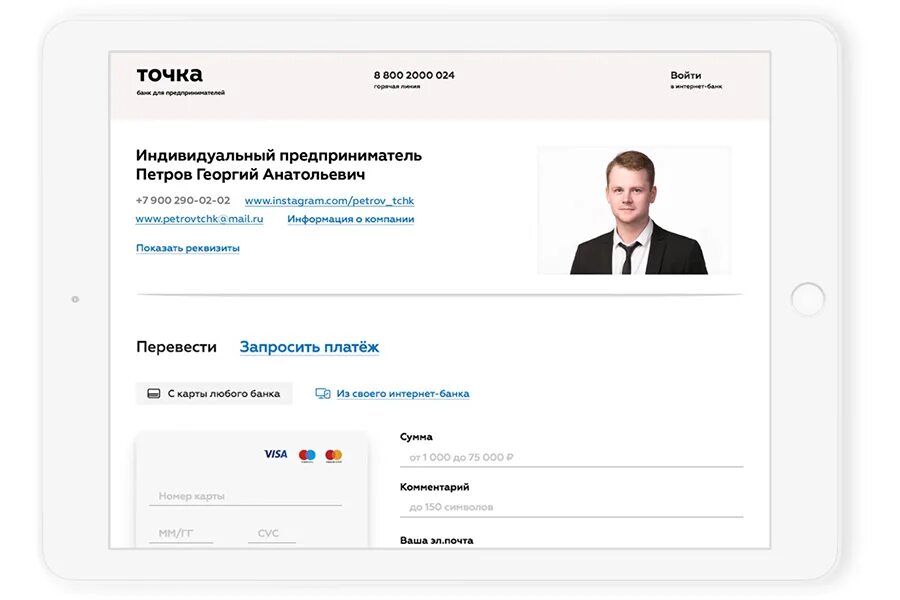
Task: Select the 'Номер карты' card number field
Action: pos(245,496)
